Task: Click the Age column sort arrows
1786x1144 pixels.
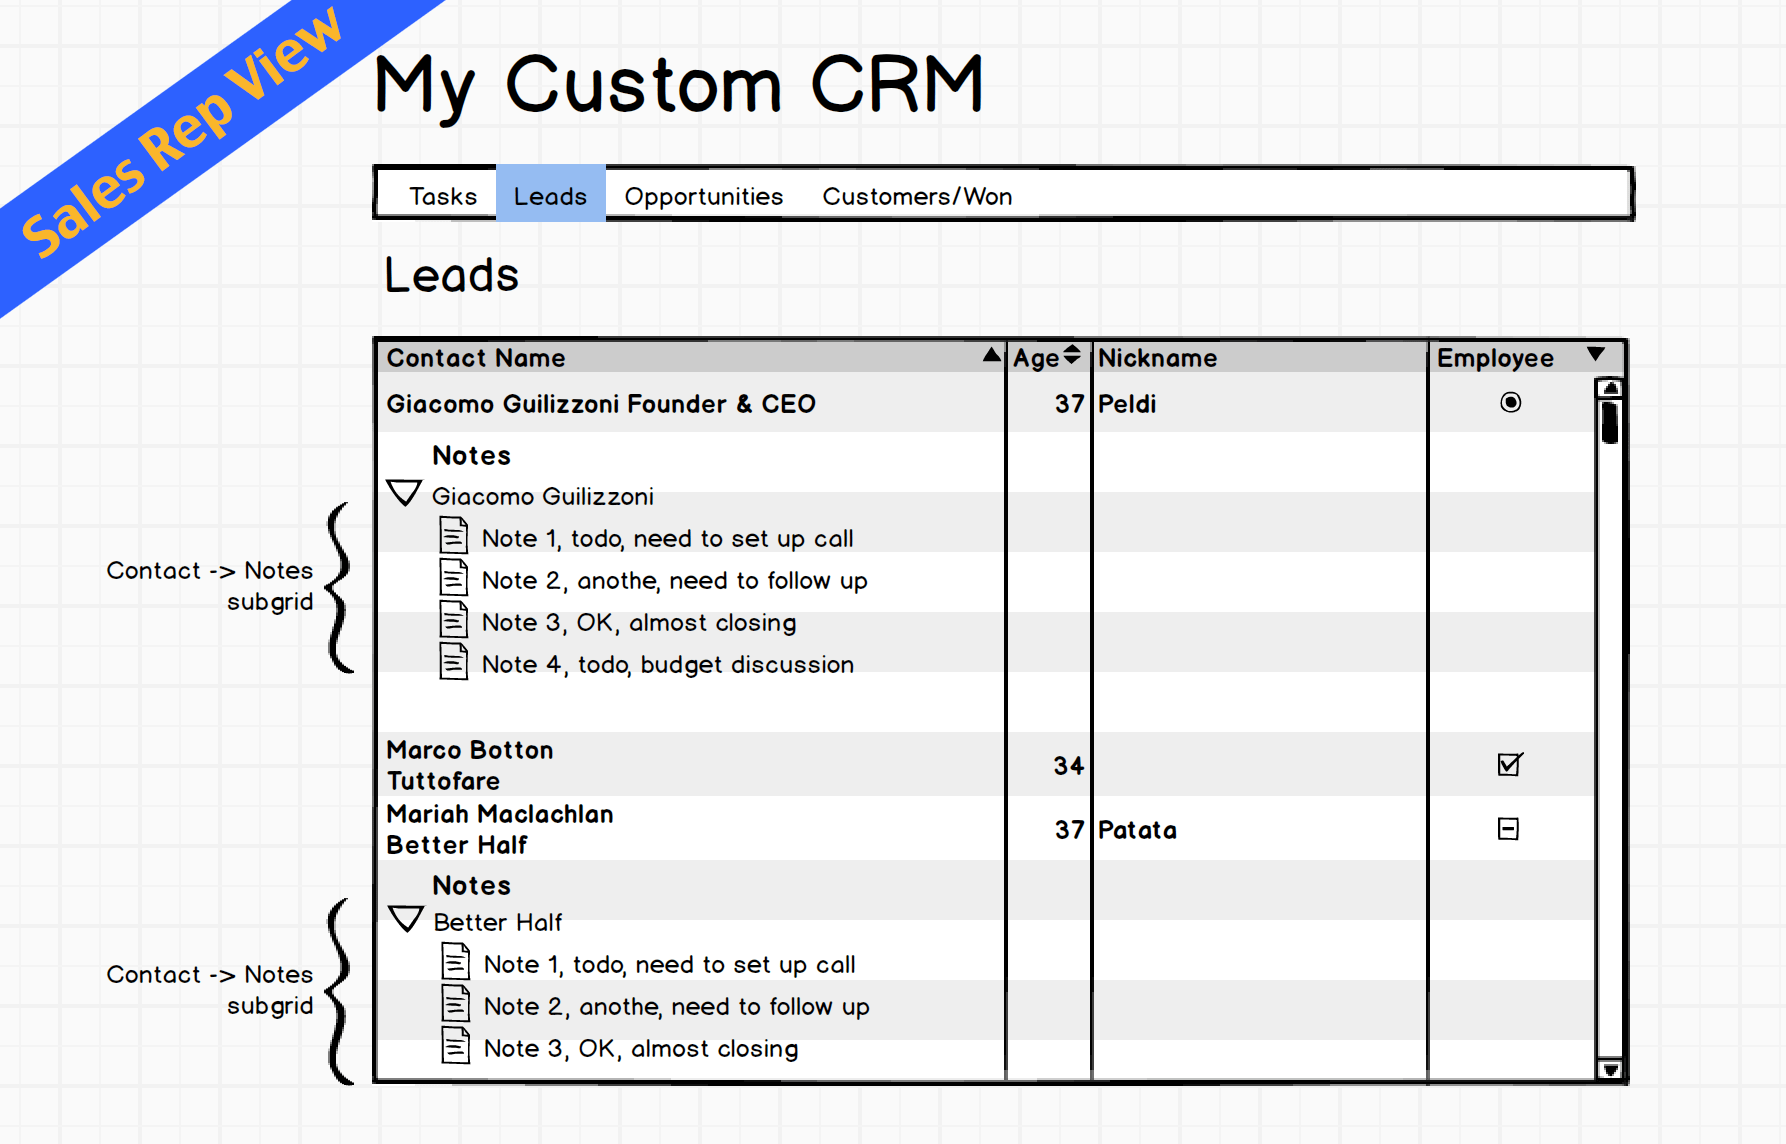Action: coord(1072,354)
